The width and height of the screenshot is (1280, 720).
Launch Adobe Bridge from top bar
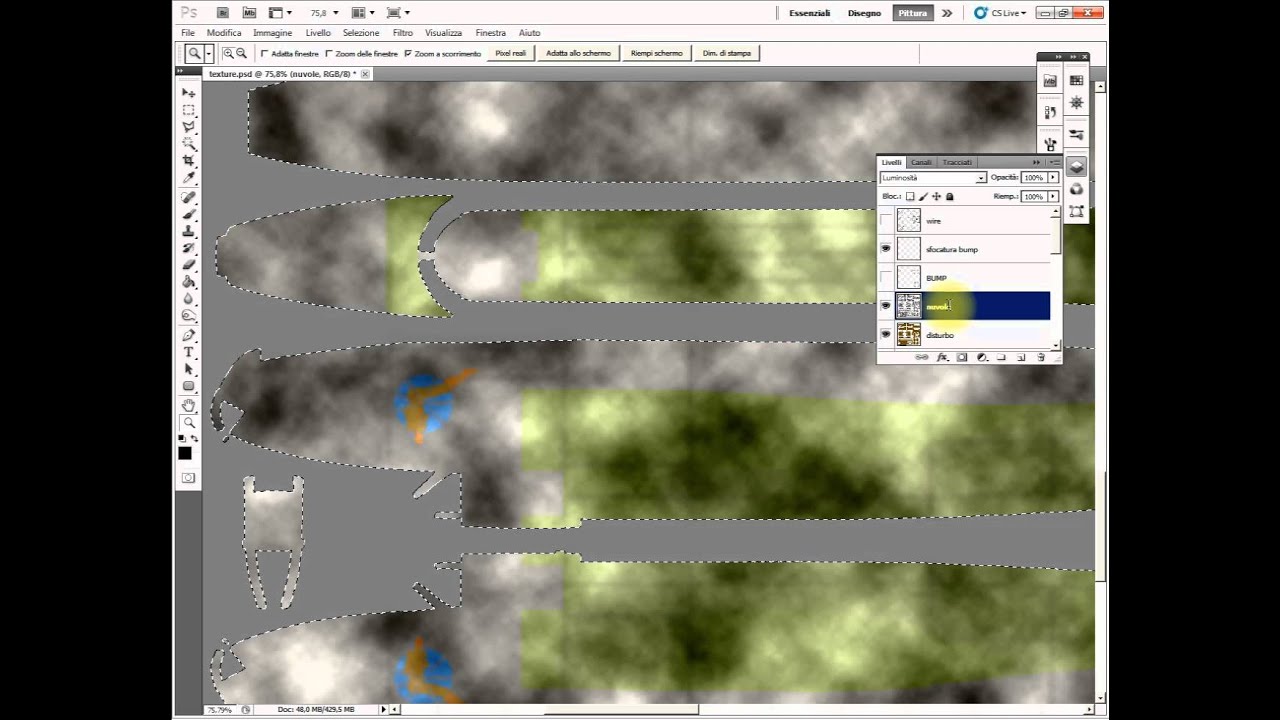(x=223, y=13)
